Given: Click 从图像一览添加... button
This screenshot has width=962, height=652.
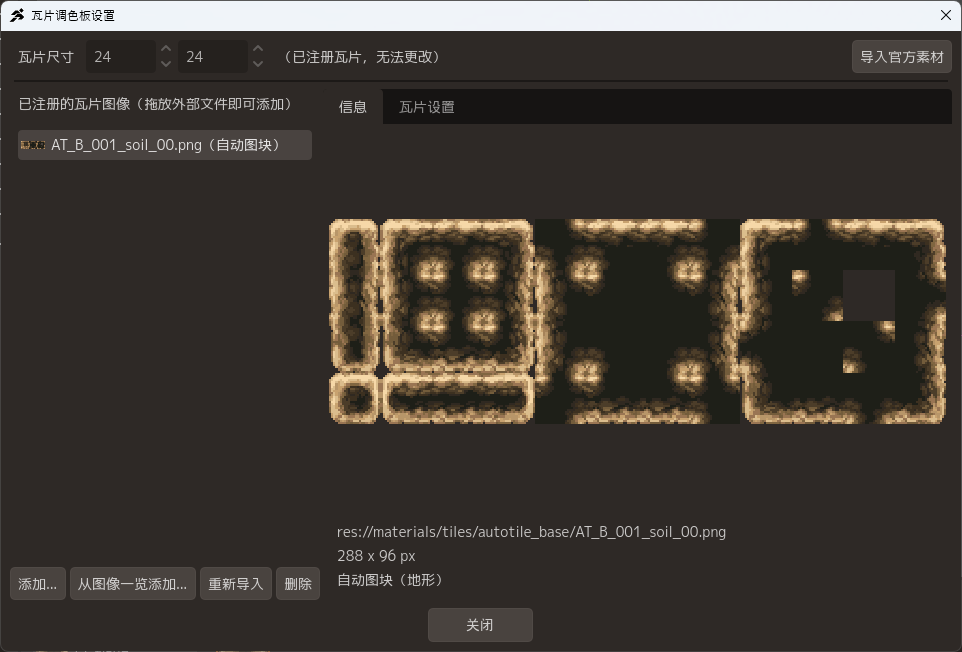Looking at the screenshot, I should pyautogui.click(x=133, y=584).
